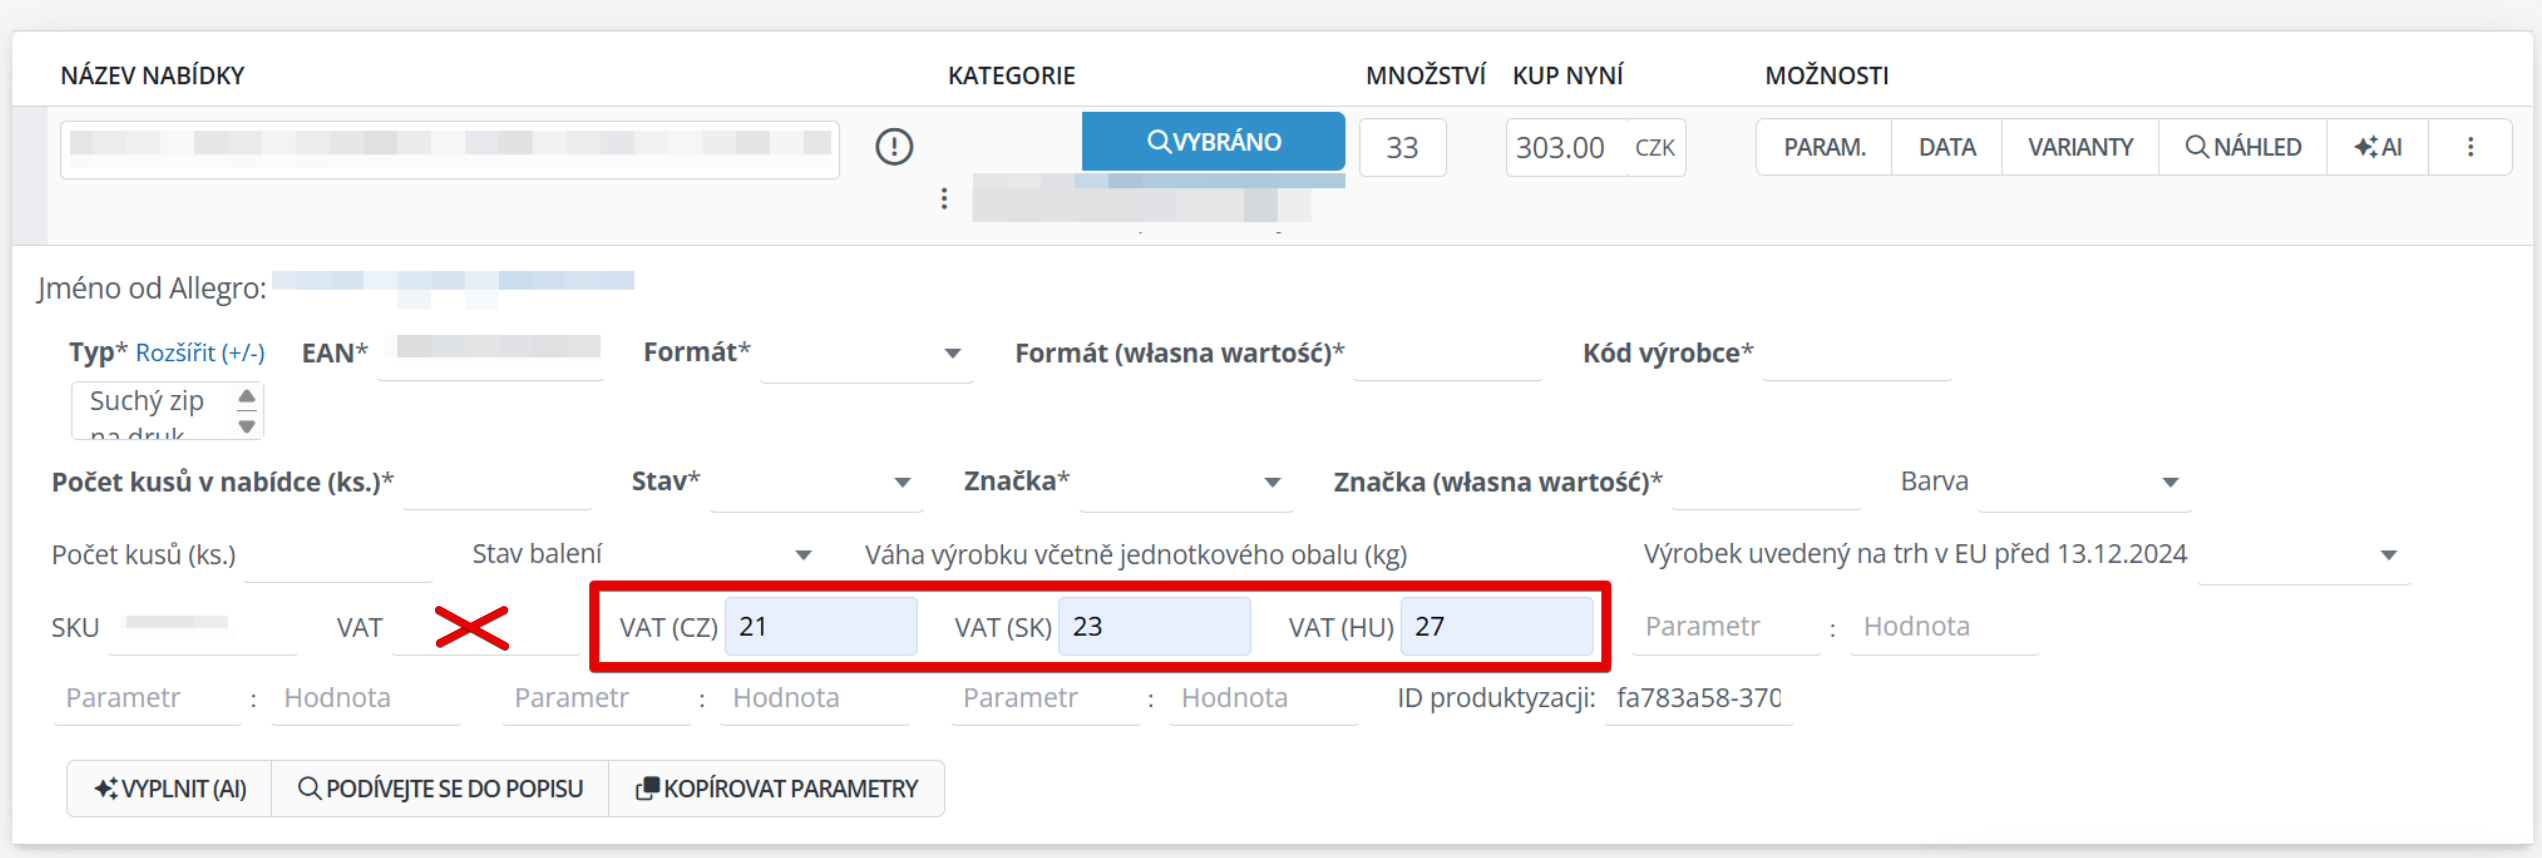The image size is (2542, 858).
Task: Open the three-dot options menu in Možnosti
Action: (x=2469, y=147)
